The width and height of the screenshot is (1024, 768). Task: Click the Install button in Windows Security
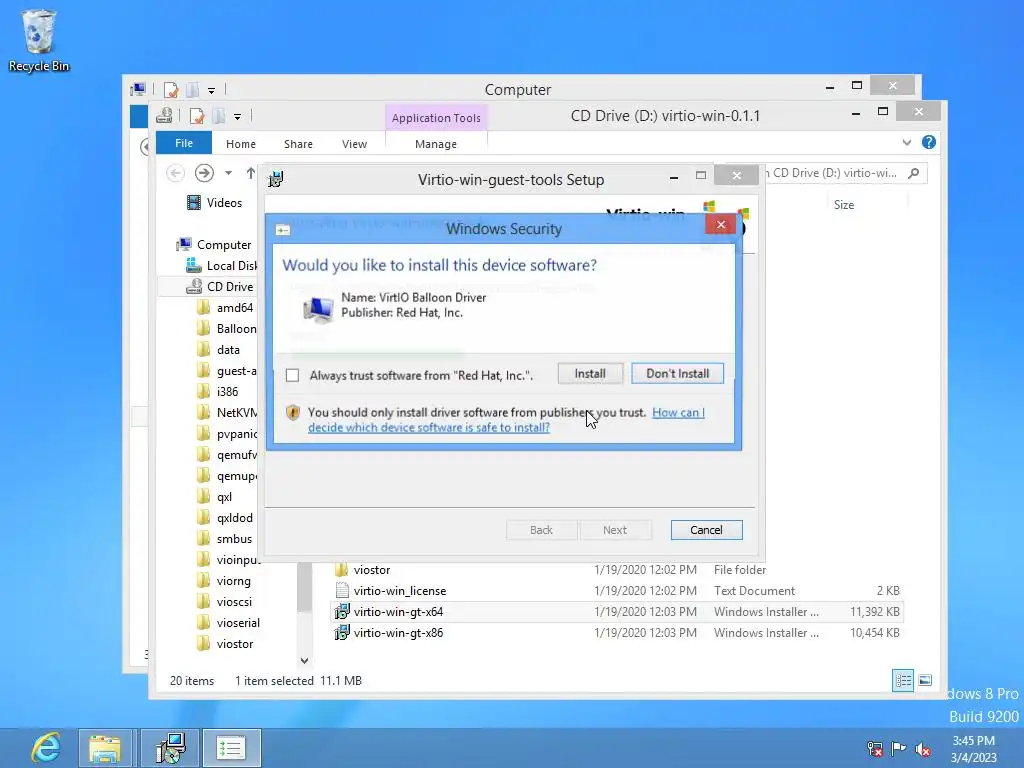click(590, 374)
